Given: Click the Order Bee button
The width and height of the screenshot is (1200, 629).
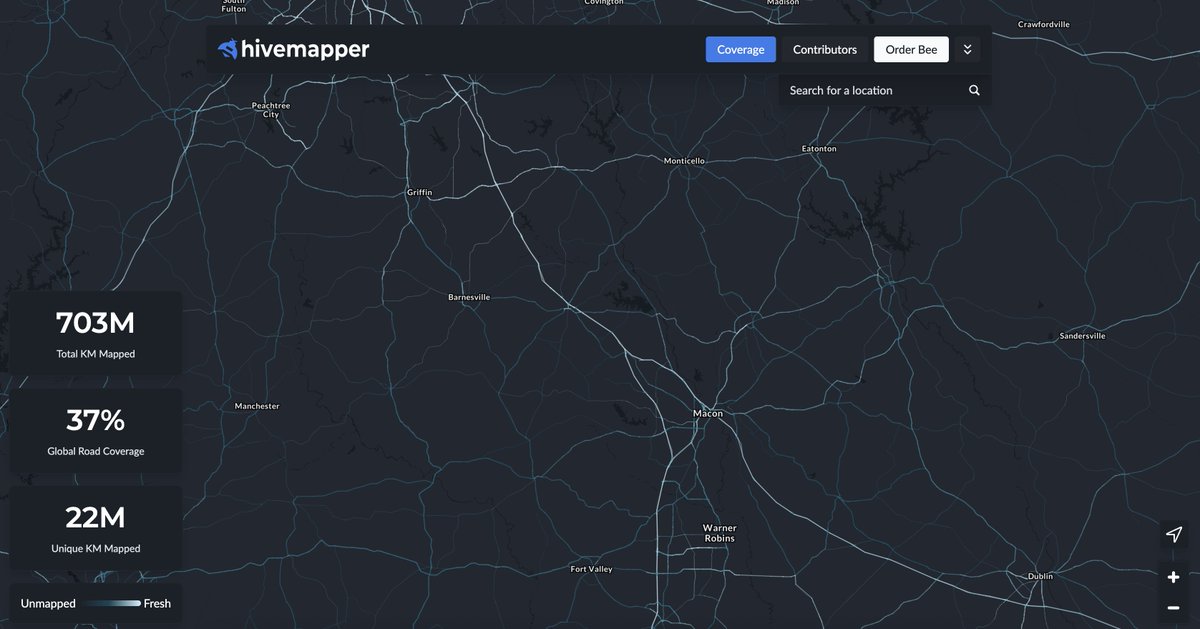Looking at the screenshot, I should click(912, 49).
